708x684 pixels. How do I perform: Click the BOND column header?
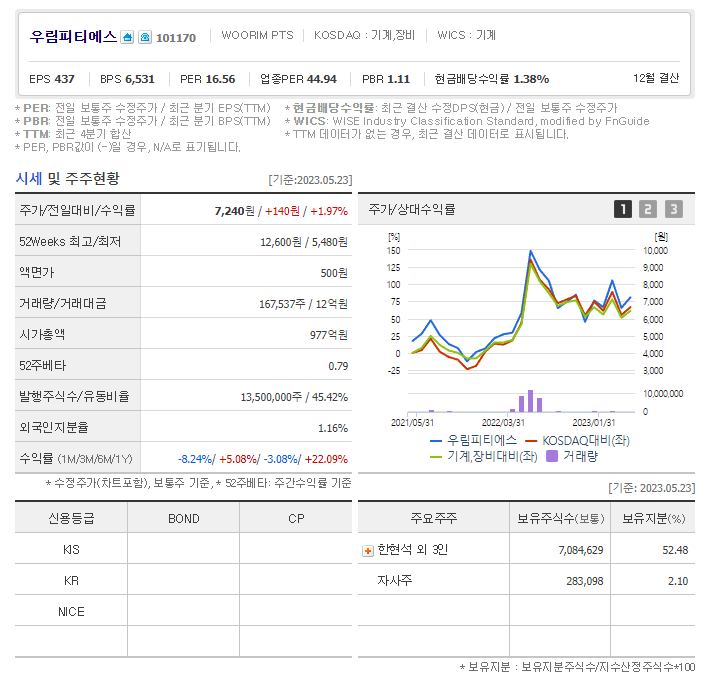pyautogui.click(x=184, y=519)
